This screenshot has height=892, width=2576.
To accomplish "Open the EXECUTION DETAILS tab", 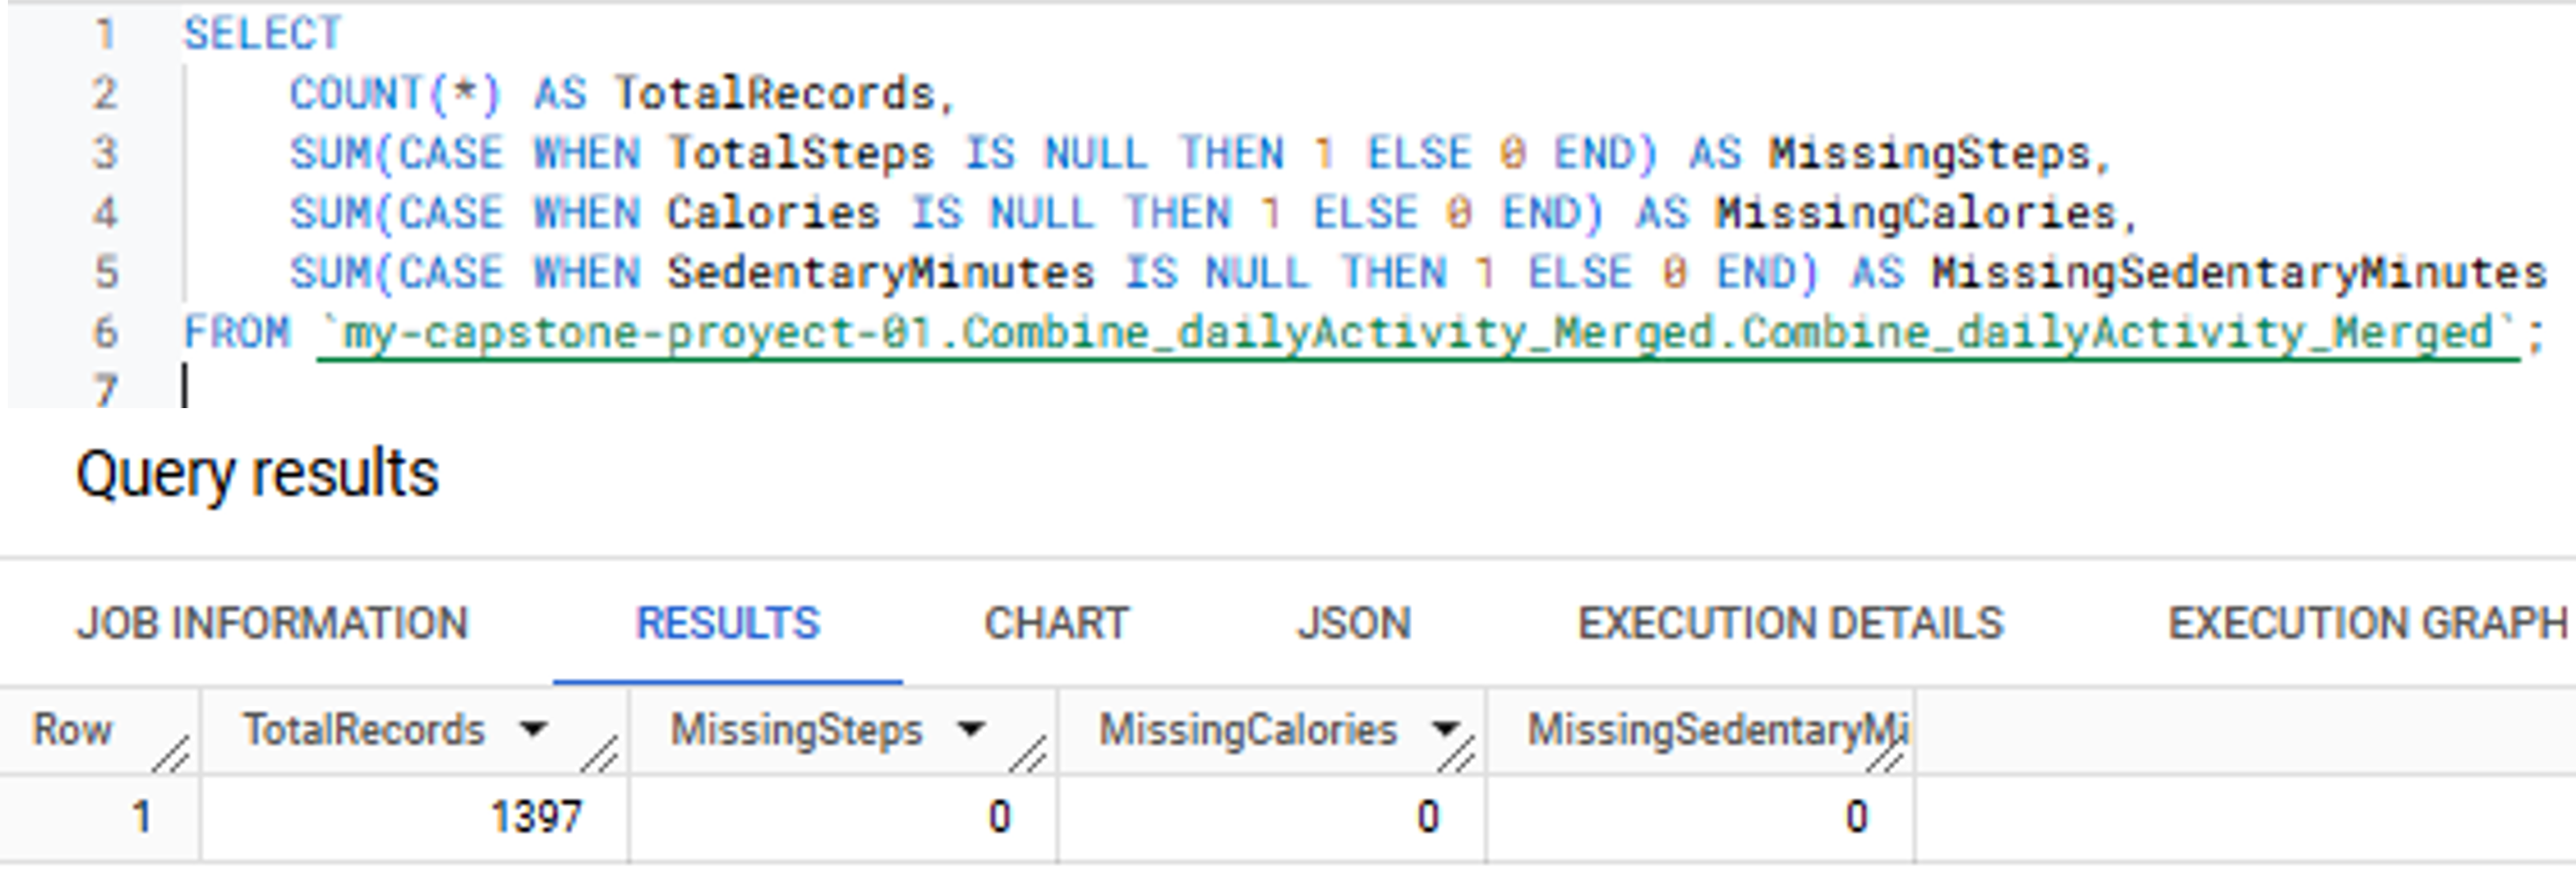I will coord(1790,624).
